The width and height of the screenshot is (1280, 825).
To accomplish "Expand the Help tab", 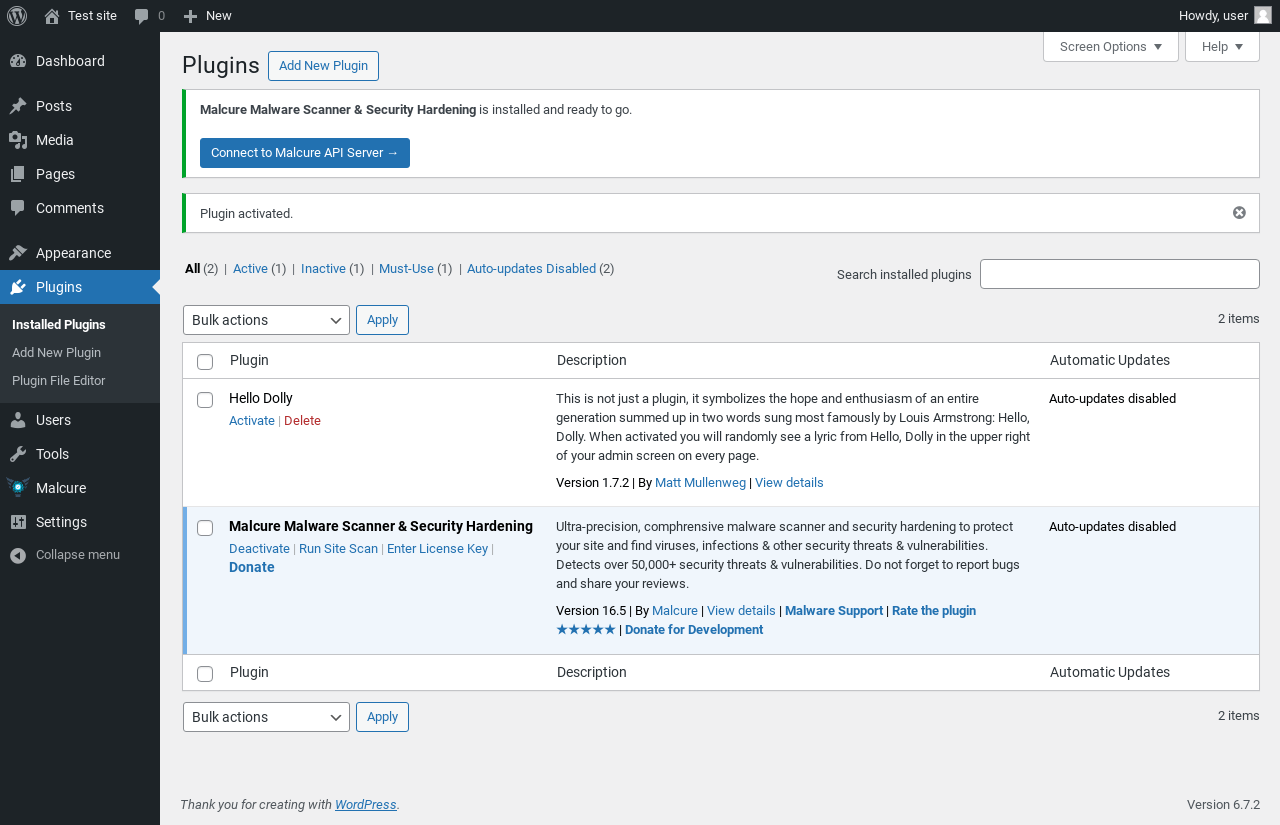I will (x=1222, y=47).
